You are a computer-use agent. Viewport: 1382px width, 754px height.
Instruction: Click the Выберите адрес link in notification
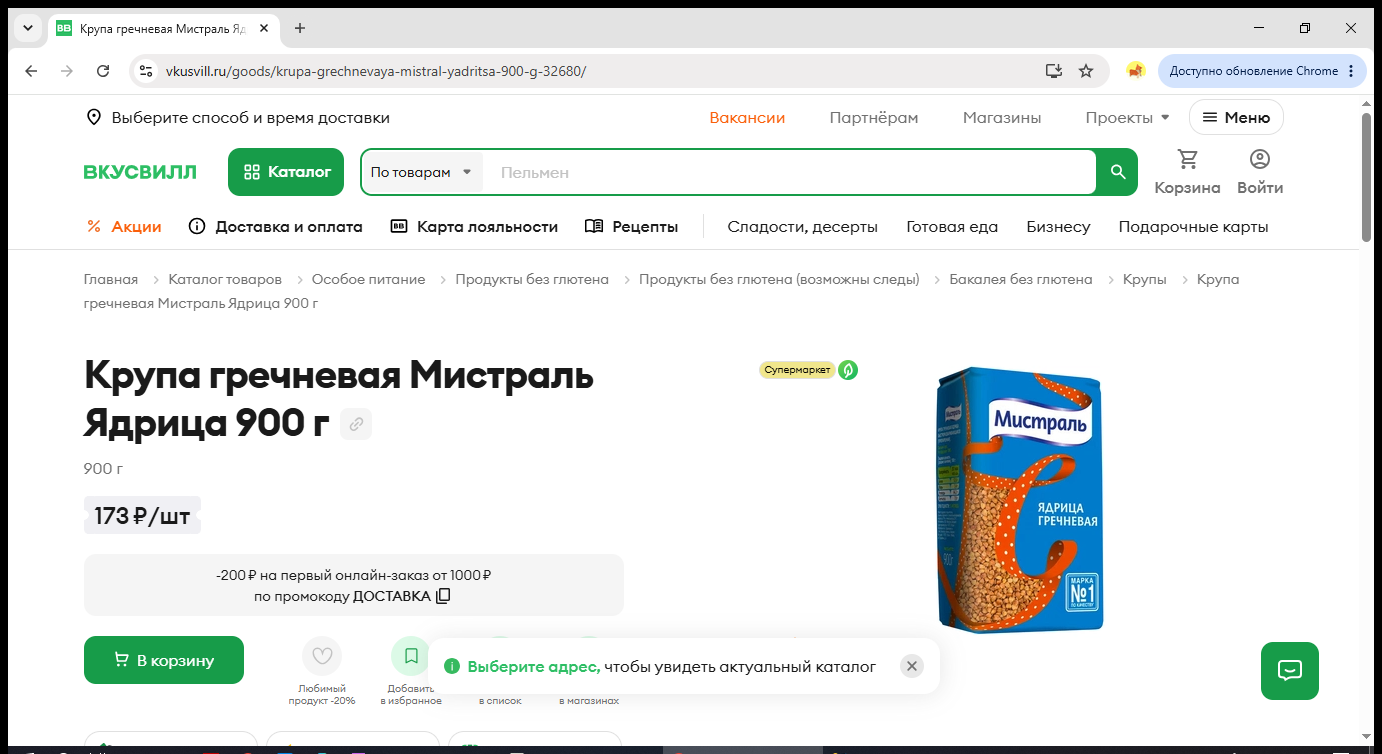534,666
